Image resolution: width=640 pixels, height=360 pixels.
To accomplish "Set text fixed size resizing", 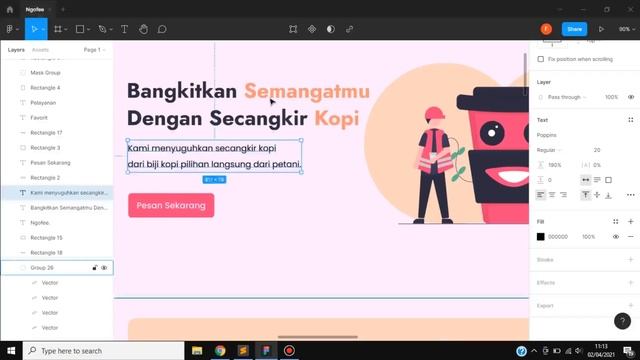I will click(x=609, y=180).
